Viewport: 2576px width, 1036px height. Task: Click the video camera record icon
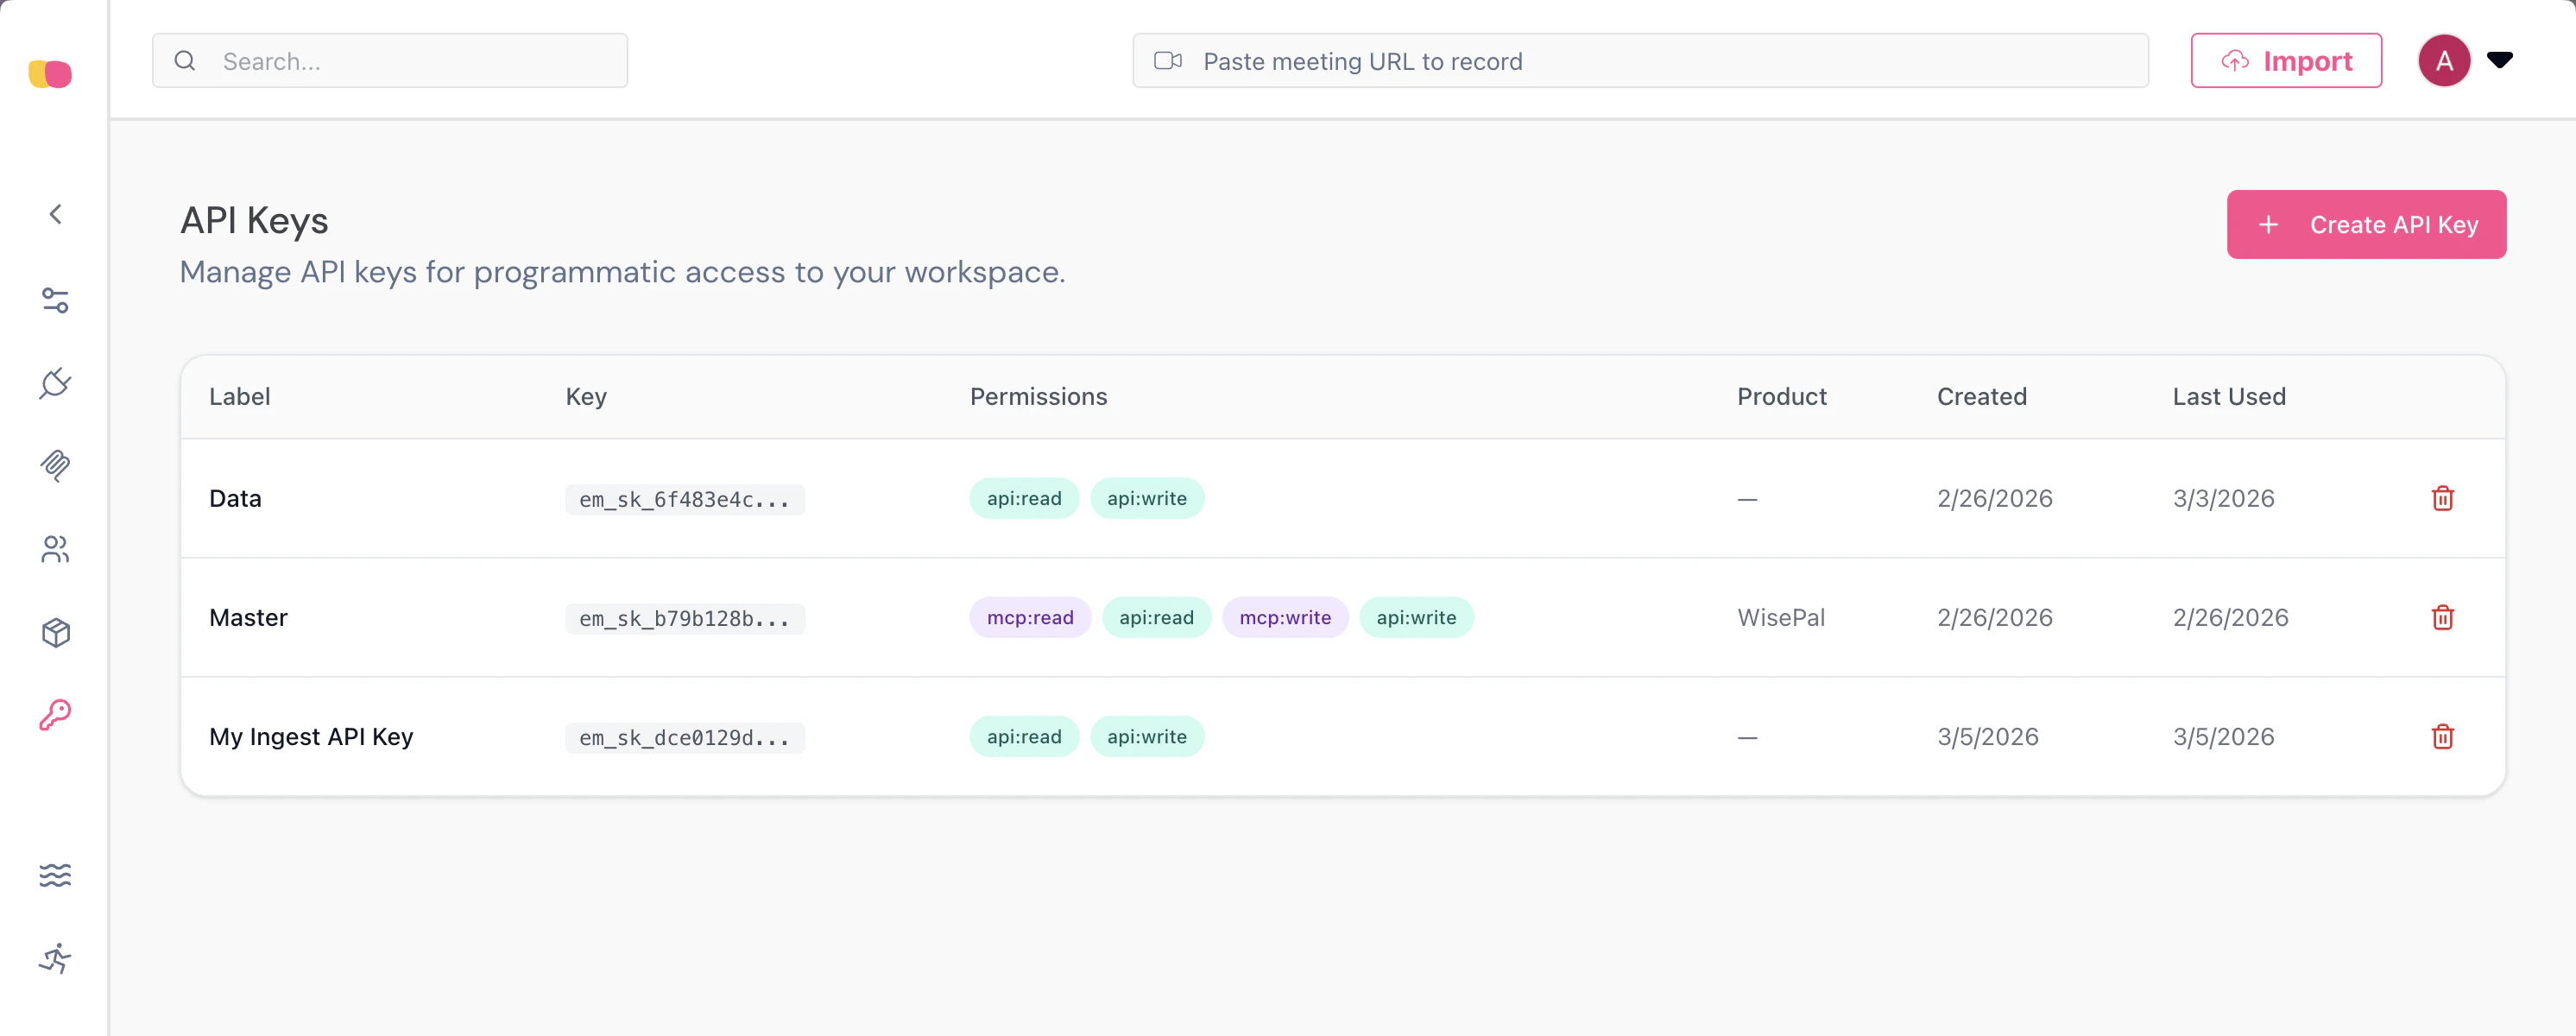tap(1168, 61)
